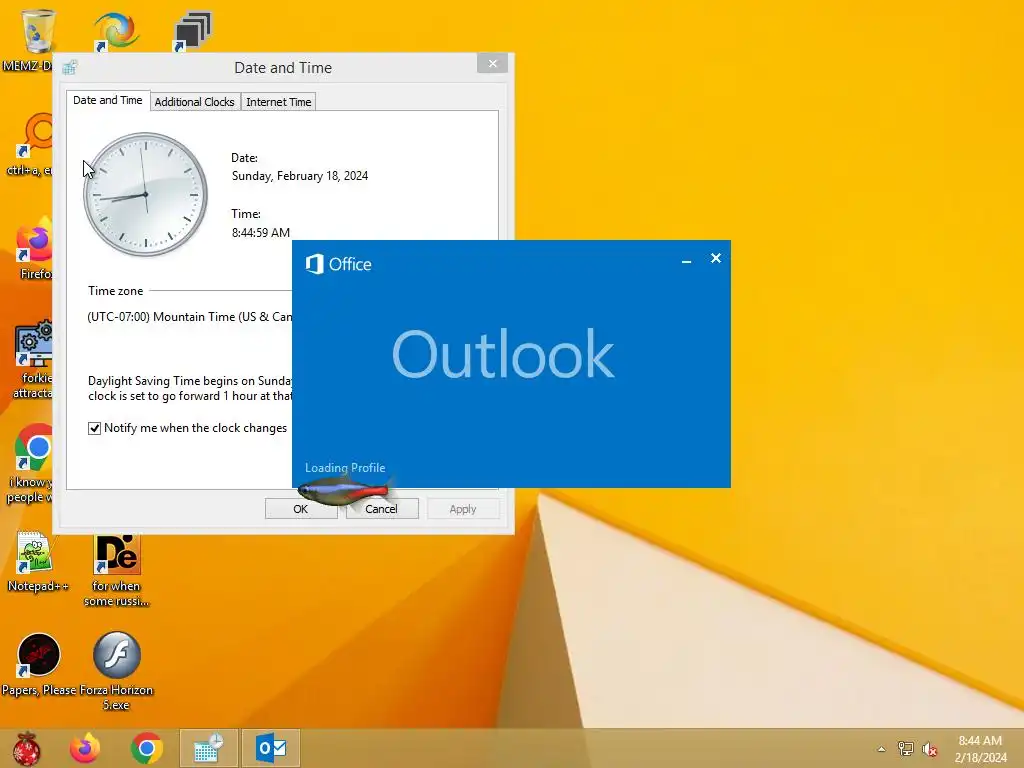1024x768 pixels.
Task: Close the Outlook splash screen
Action: tap(716, 259)
